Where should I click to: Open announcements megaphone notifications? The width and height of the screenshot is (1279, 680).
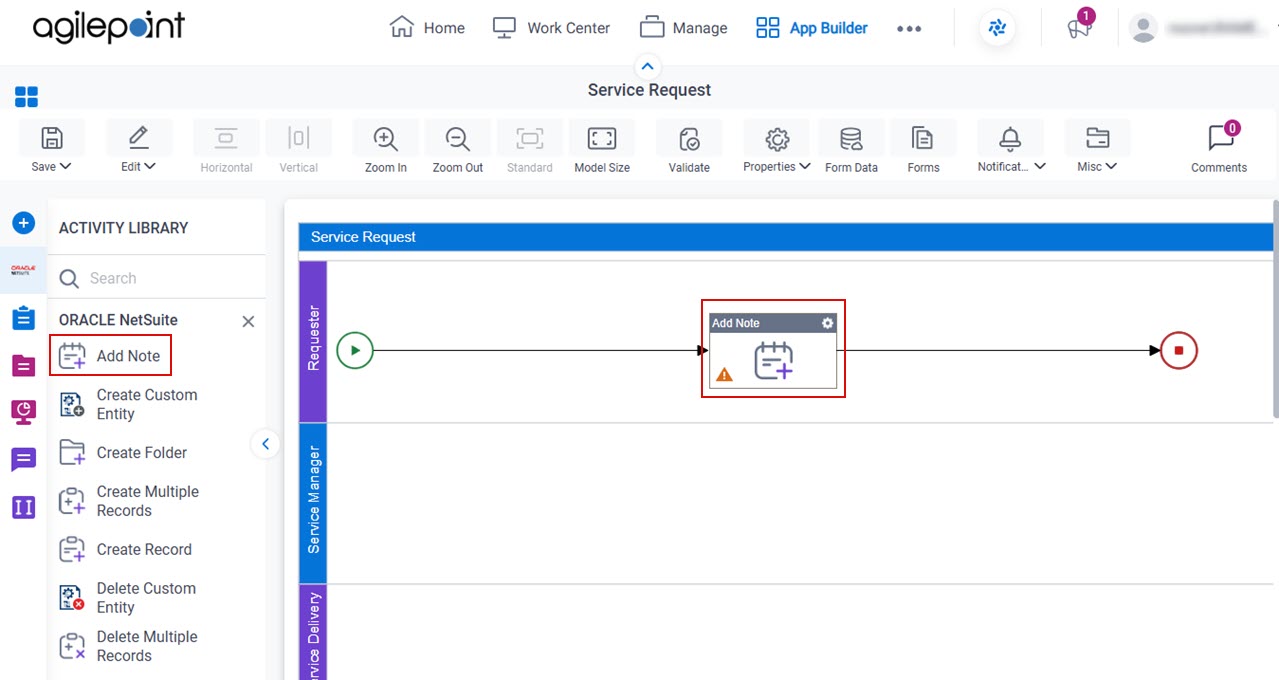point(1078,28)
